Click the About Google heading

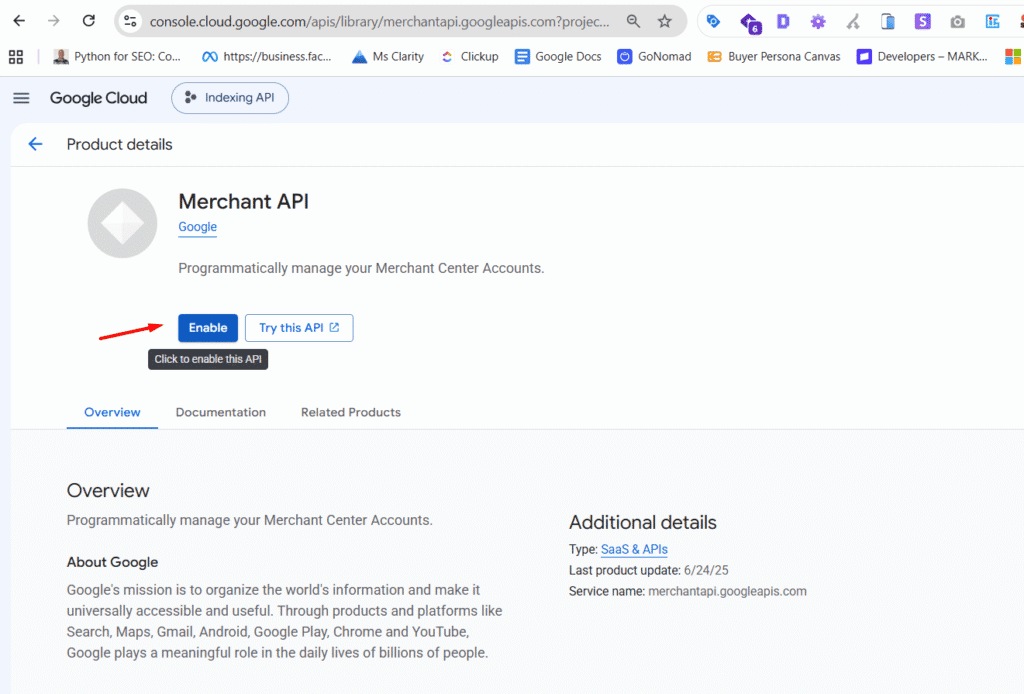tap(112, 562)
